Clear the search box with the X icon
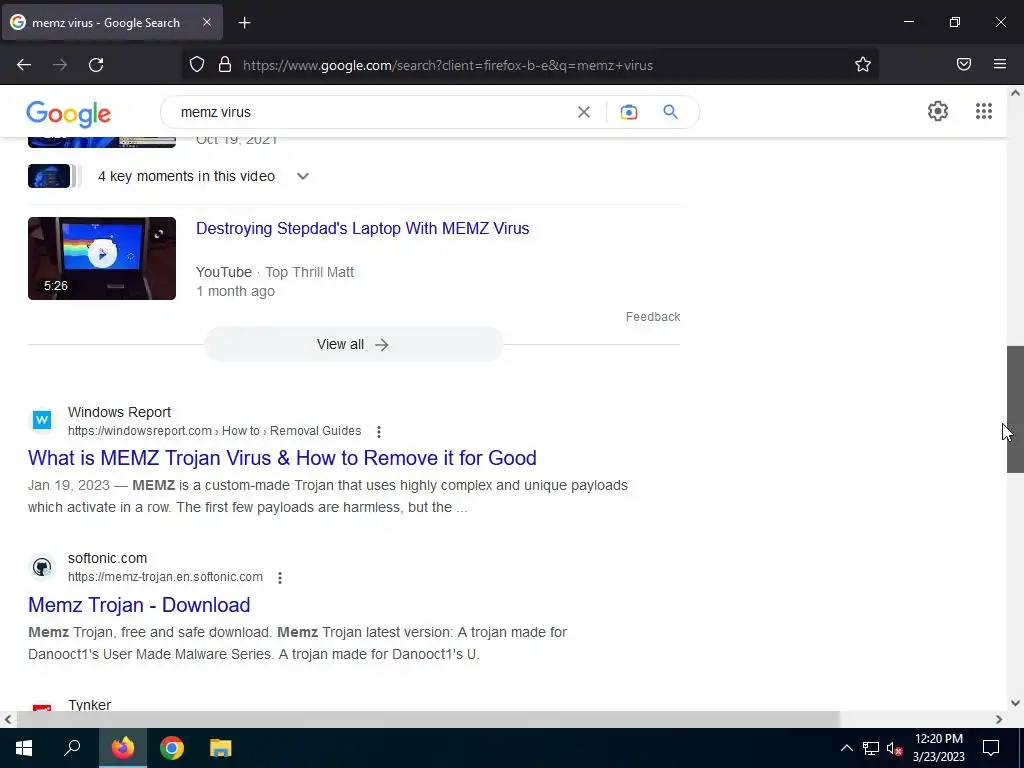This screenshot has width=1024, height=768. coord(584,112)
